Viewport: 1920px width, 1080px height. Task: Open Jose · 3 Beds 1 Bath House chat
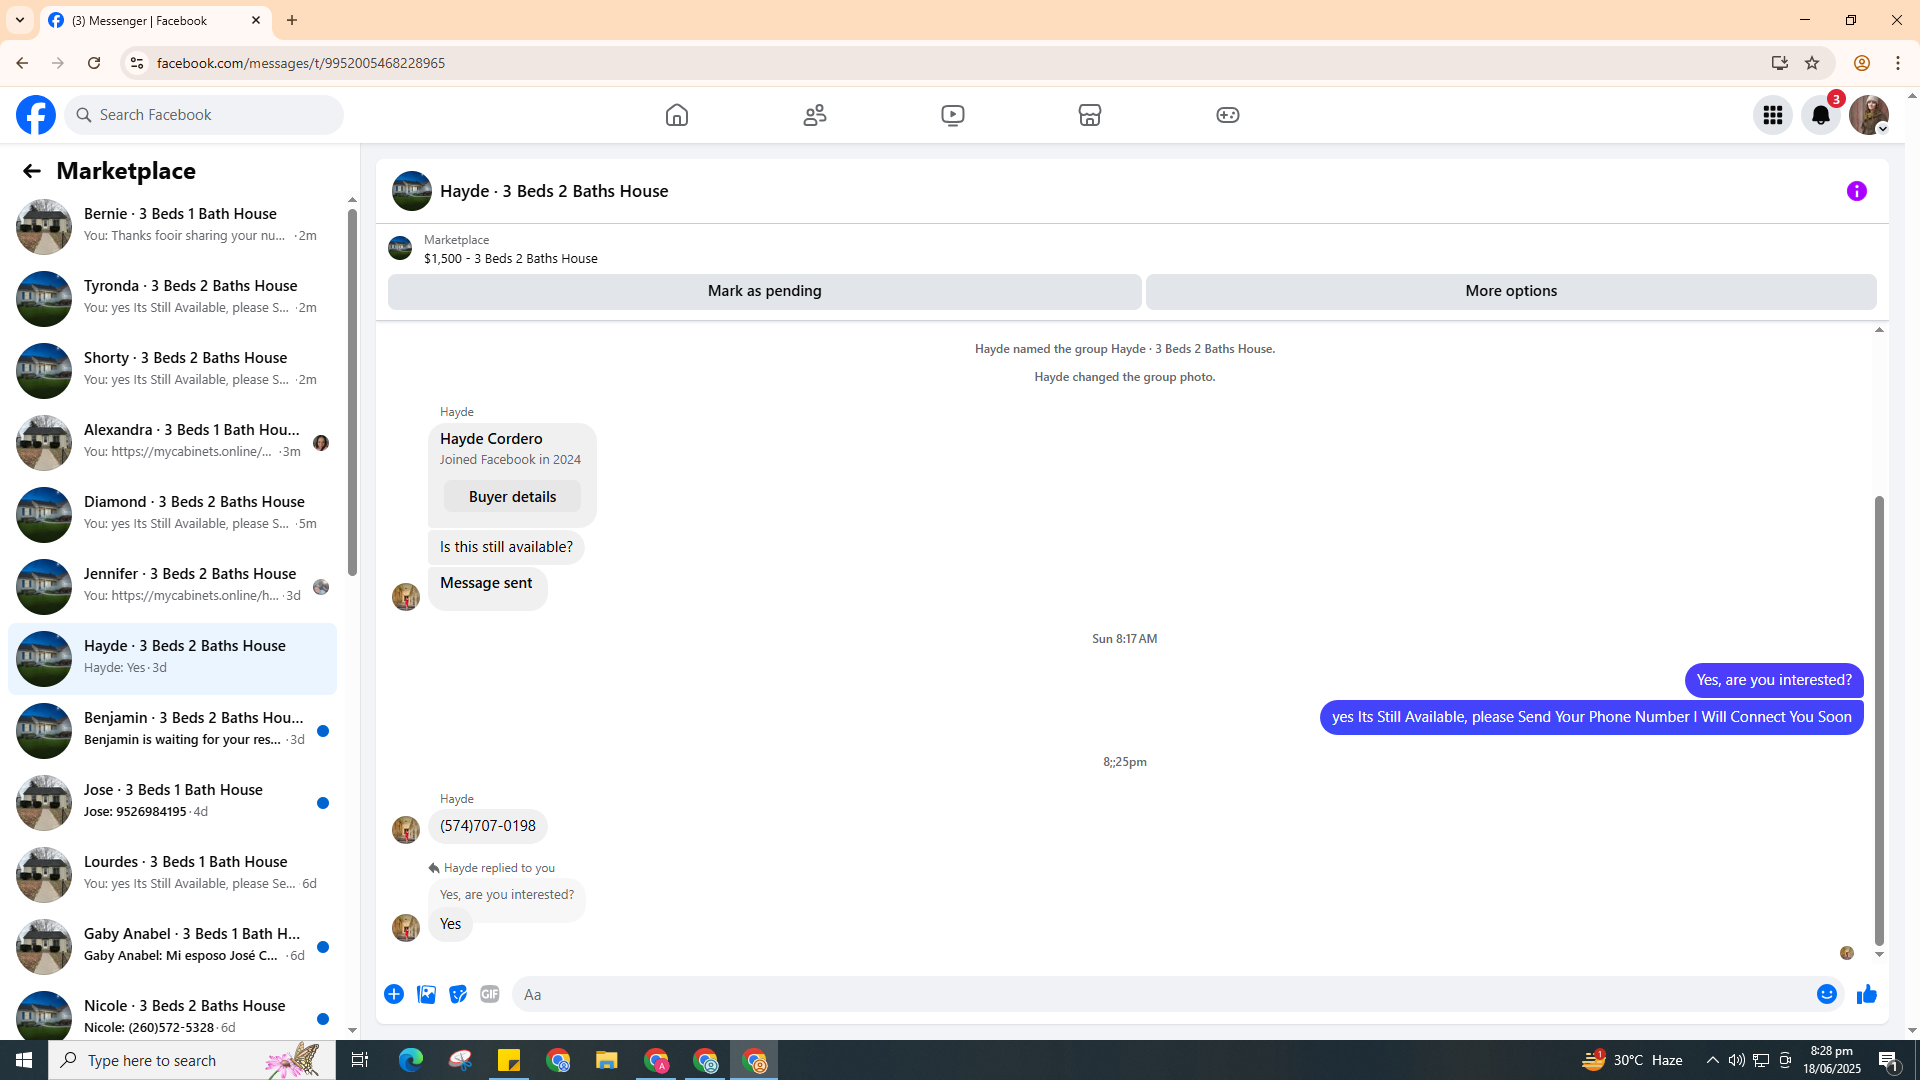[172, 803]
